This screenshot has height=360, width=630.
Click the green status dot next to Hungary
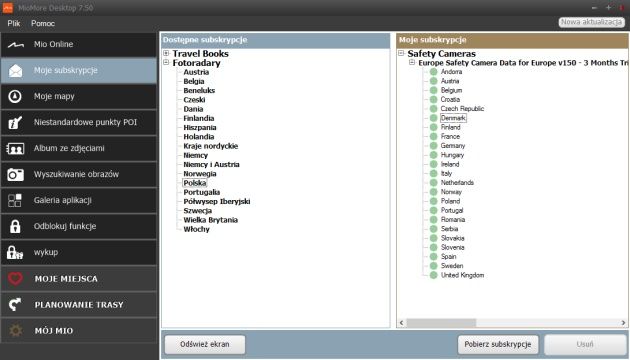[x=434, y=155]
